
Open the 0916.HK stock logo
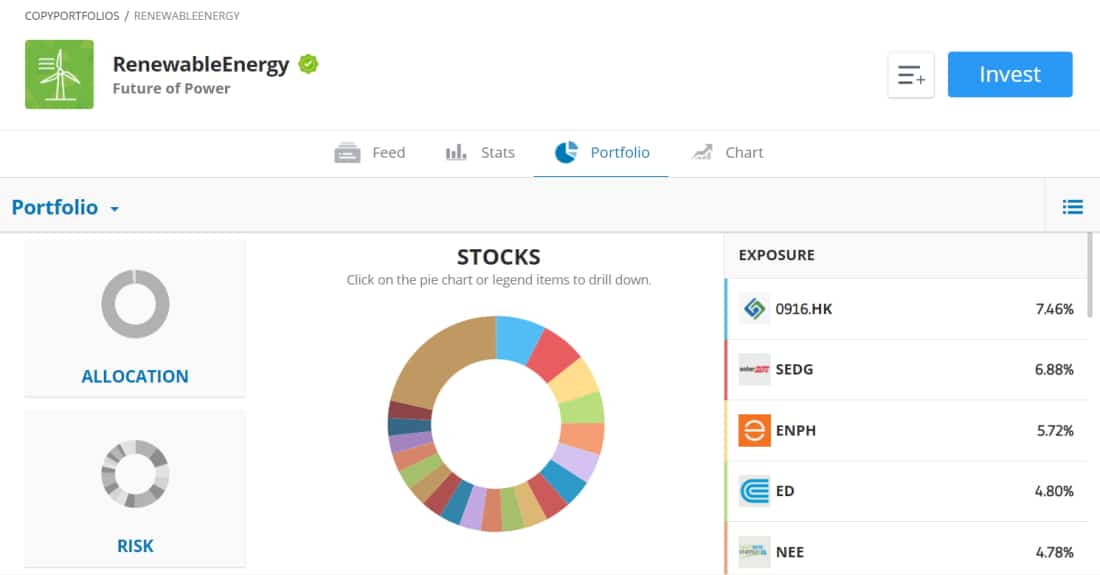754,309
